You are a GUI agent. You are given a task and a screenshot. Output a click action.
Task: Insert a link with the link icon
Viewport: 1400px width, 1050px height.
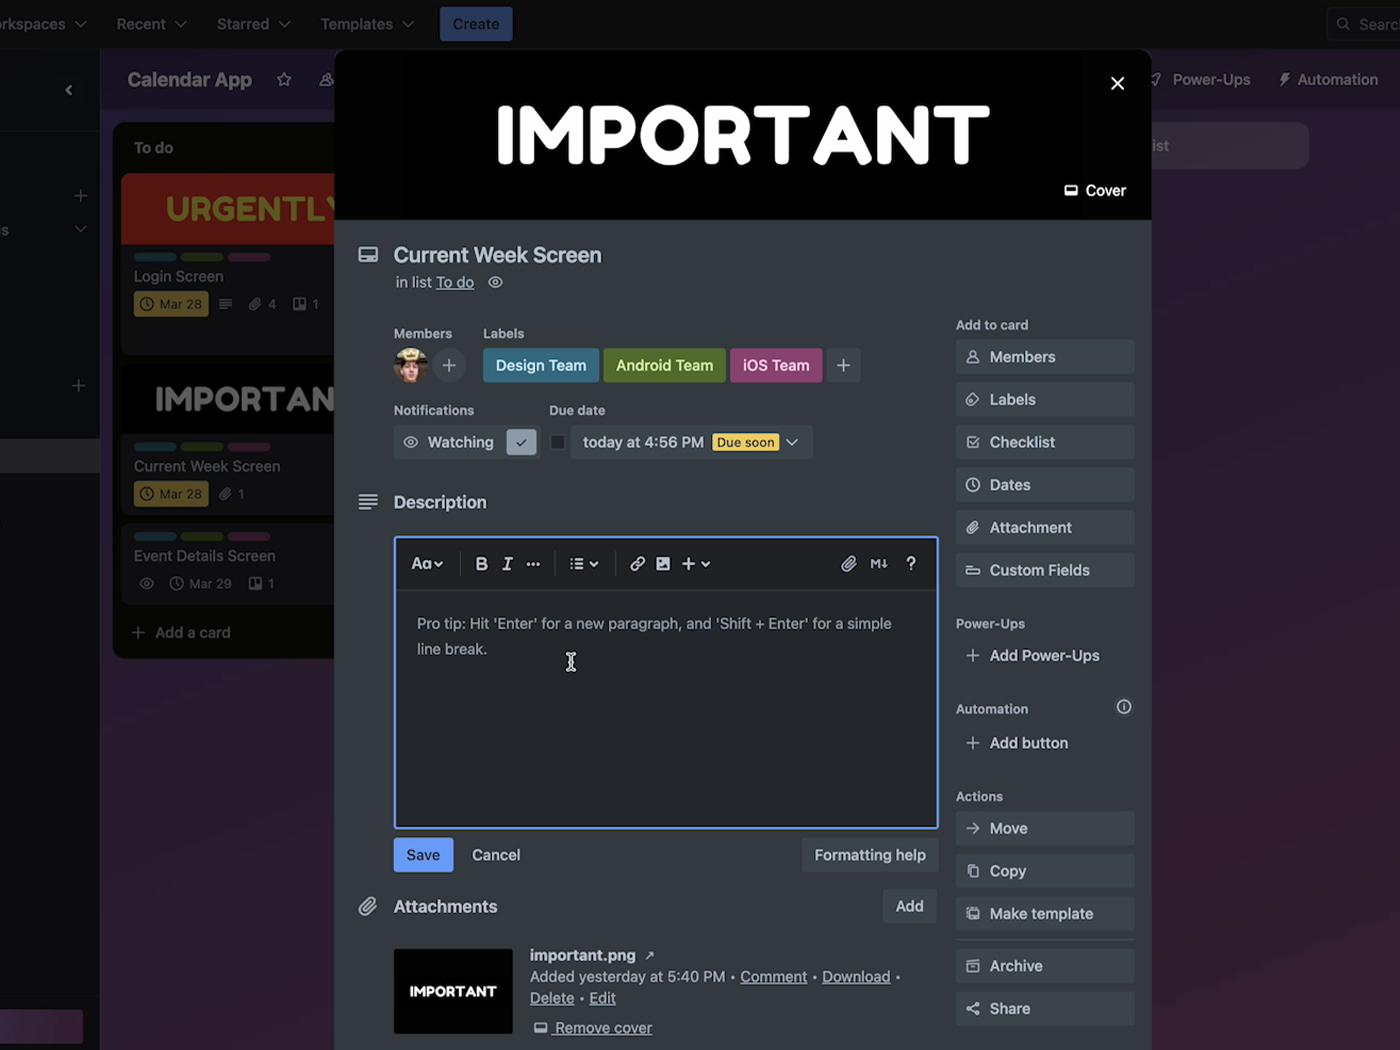637,564
